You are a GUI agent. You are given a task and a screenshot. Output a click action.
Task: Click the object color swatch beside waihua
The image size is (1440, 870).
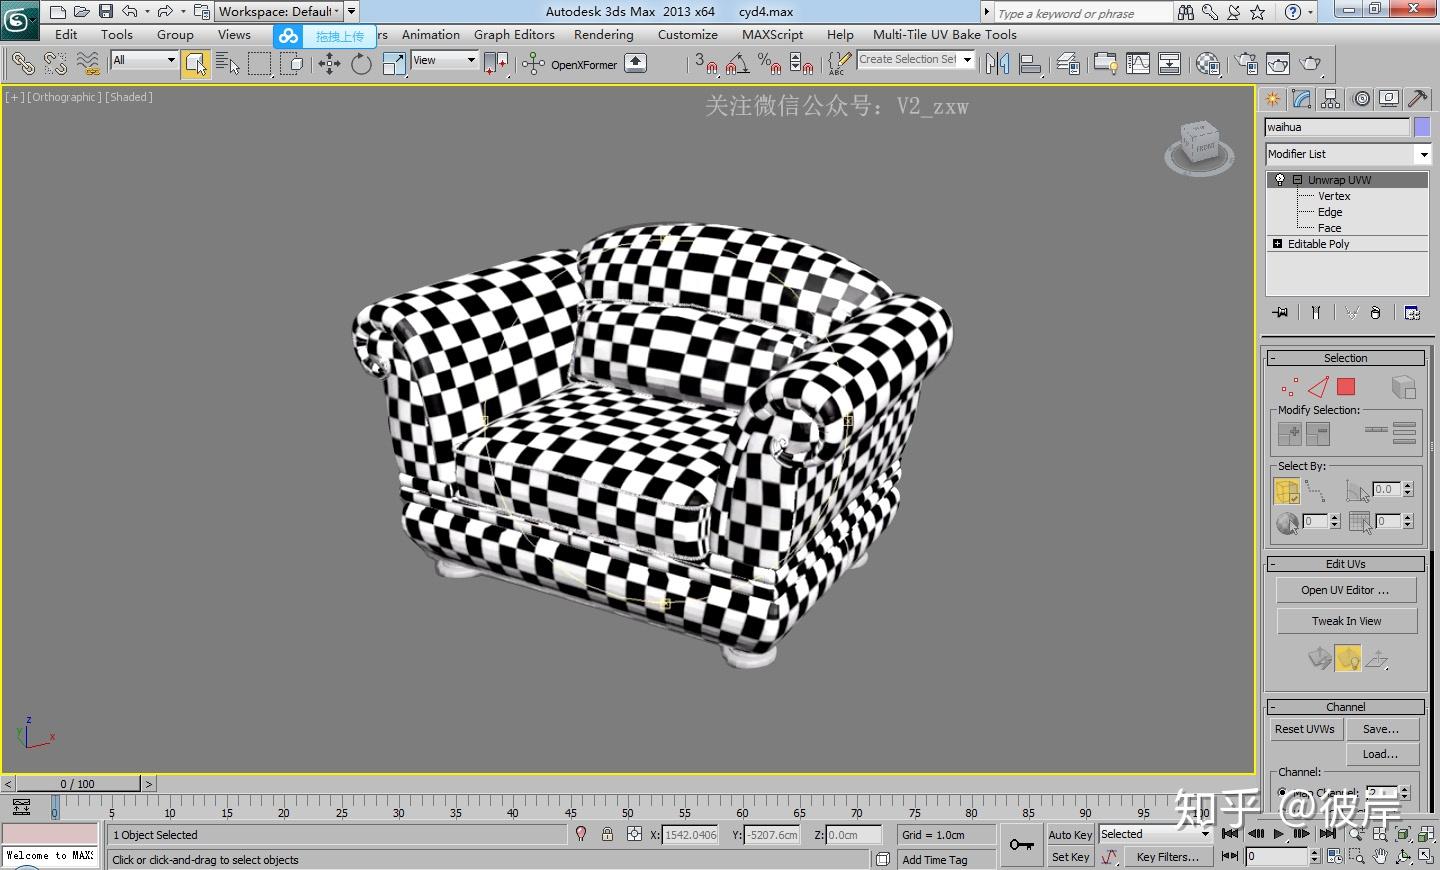click(1422, 127)
